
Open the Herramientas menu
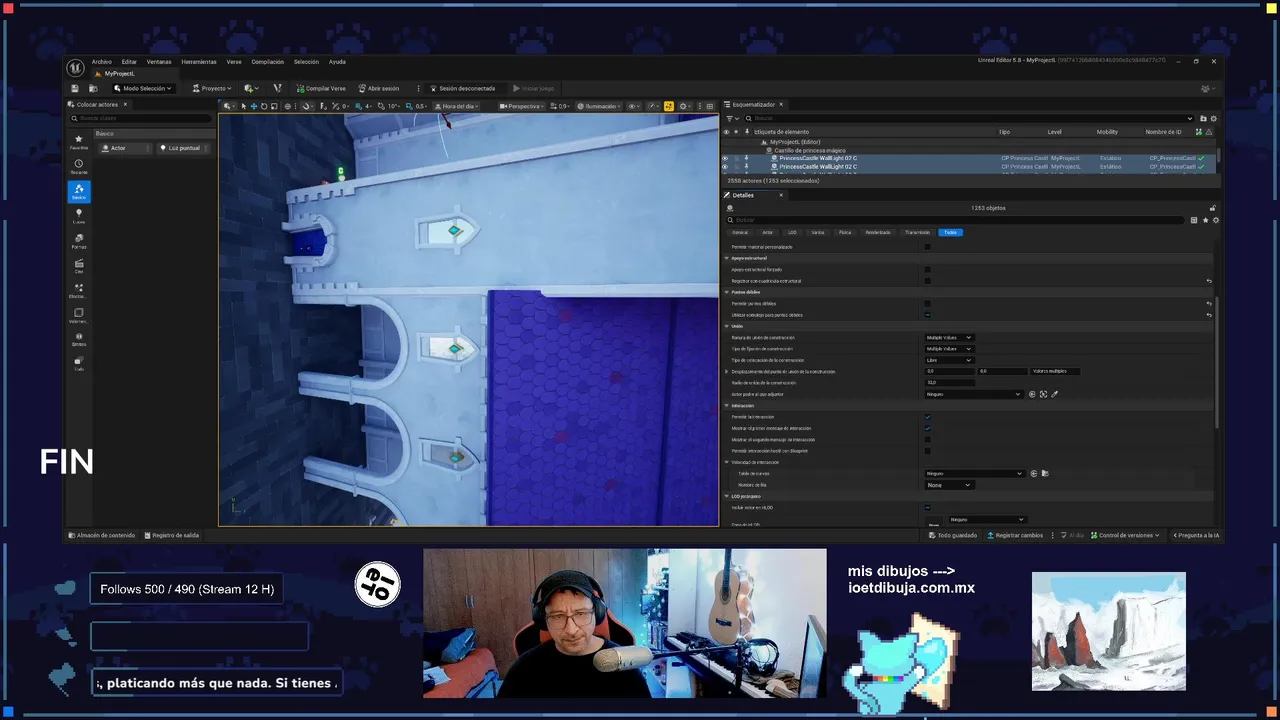tap(199, 62)
